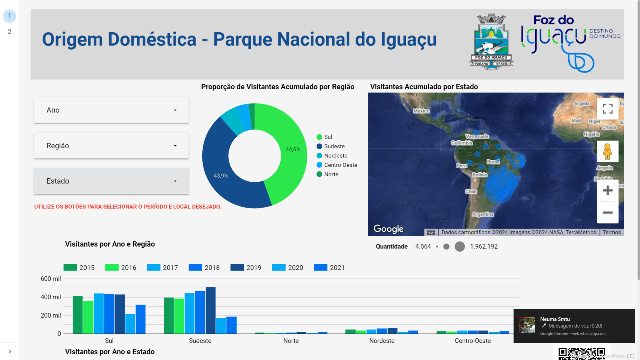Open the Termos link on map
This screenshot has height=360, width=640.
pos(611,232)
